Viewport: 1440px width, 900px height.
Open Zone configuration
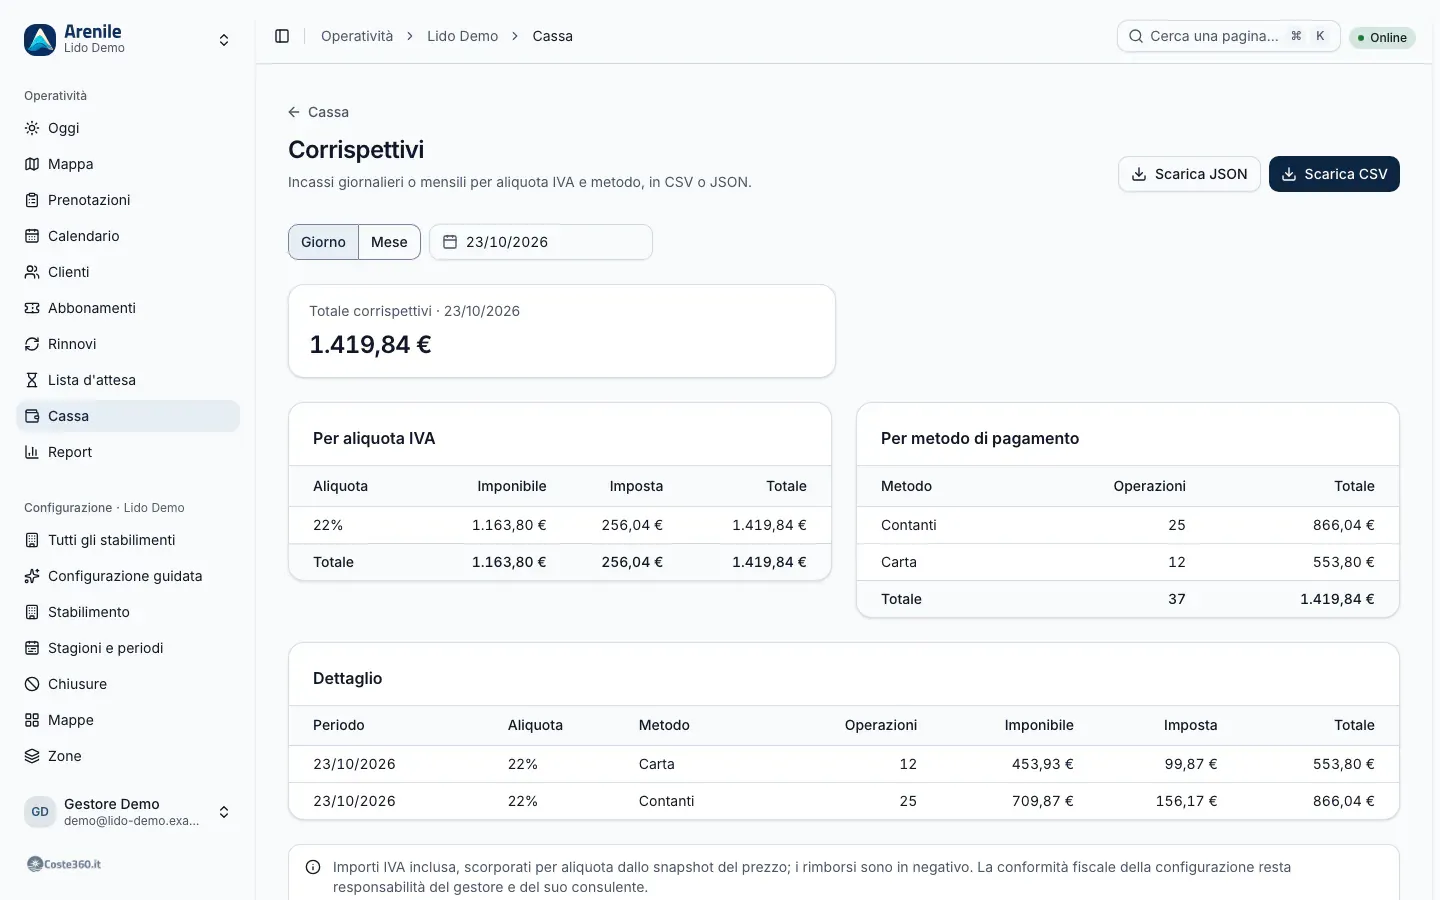click(128, 756)
